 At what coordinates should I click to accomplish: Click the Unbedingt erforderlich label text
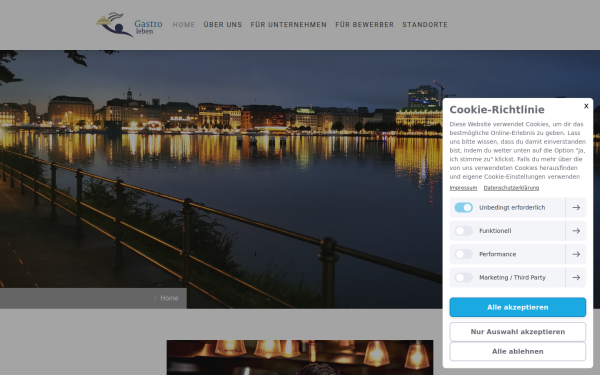(x=512, y=207)
